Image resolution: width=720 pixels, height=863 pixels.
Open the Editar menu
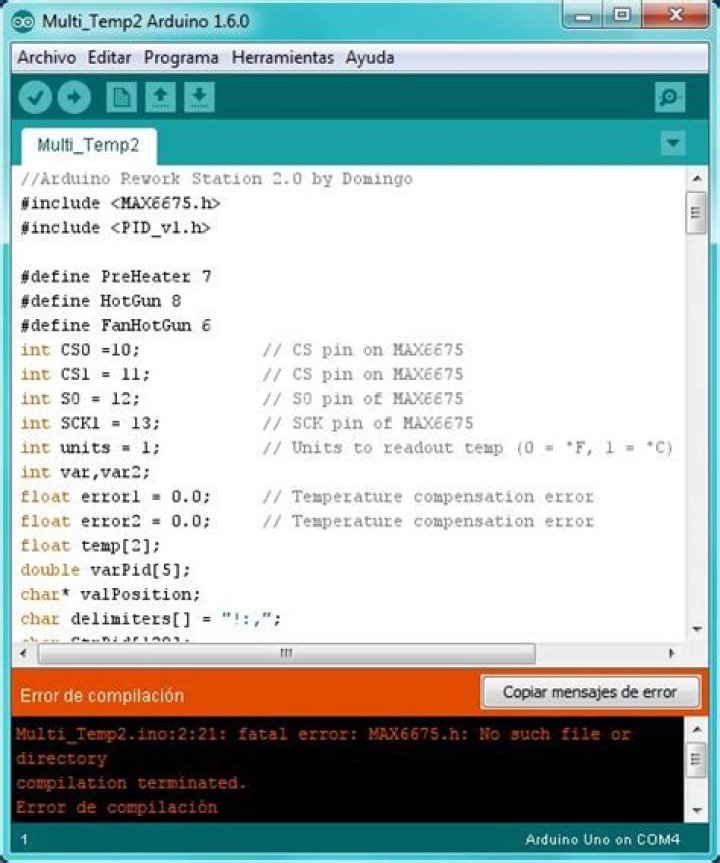(x=109, y=57)
